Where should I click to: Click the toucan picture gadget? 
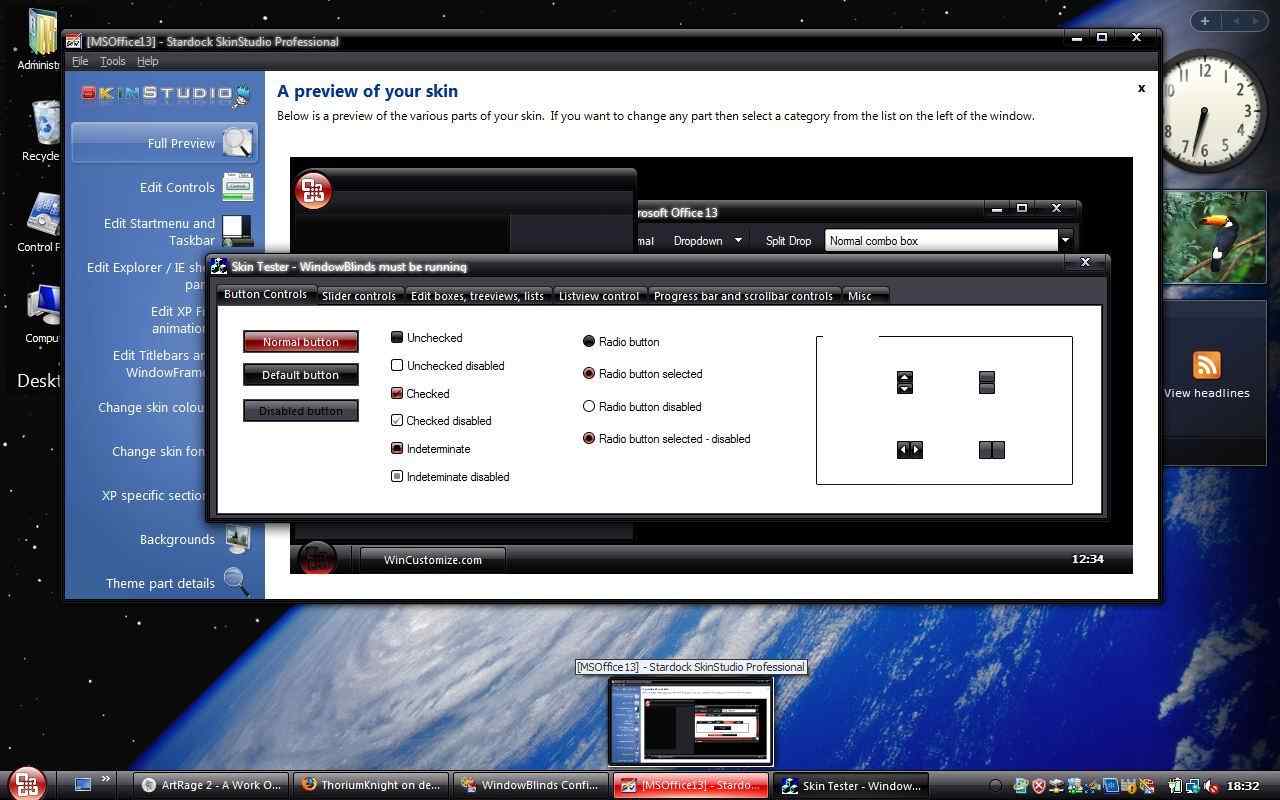(x=1214, y=236)
